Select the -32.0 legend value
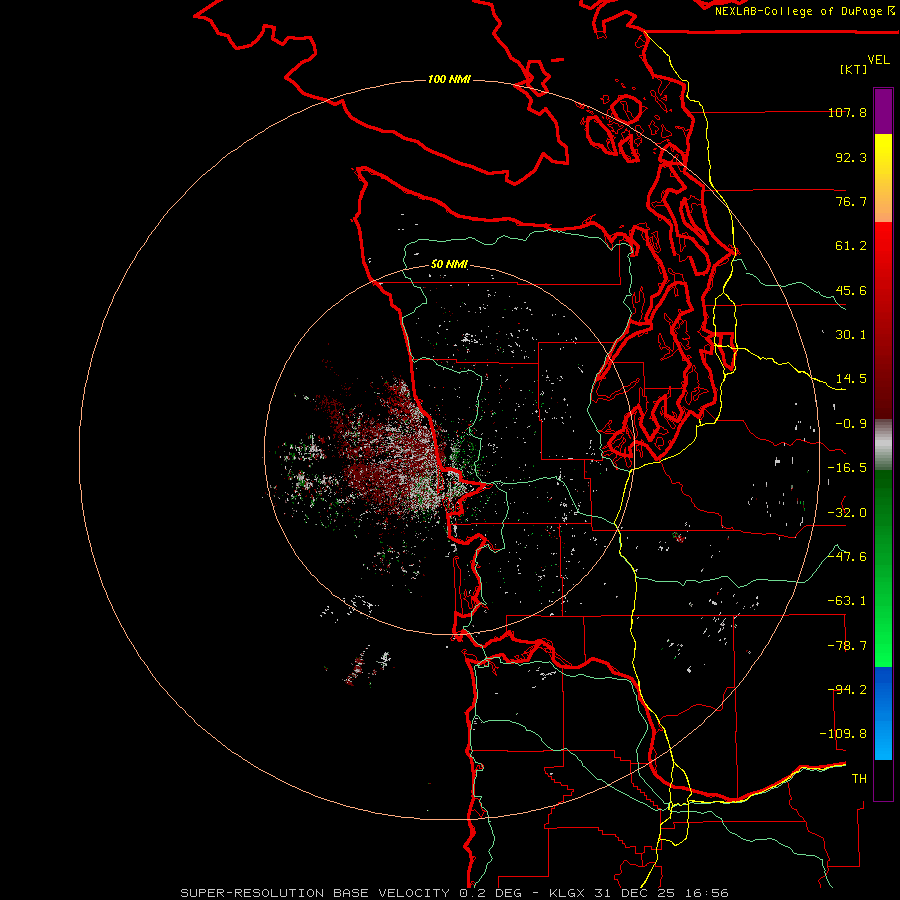This screenshot has height=900, width=900. point(847,513)
